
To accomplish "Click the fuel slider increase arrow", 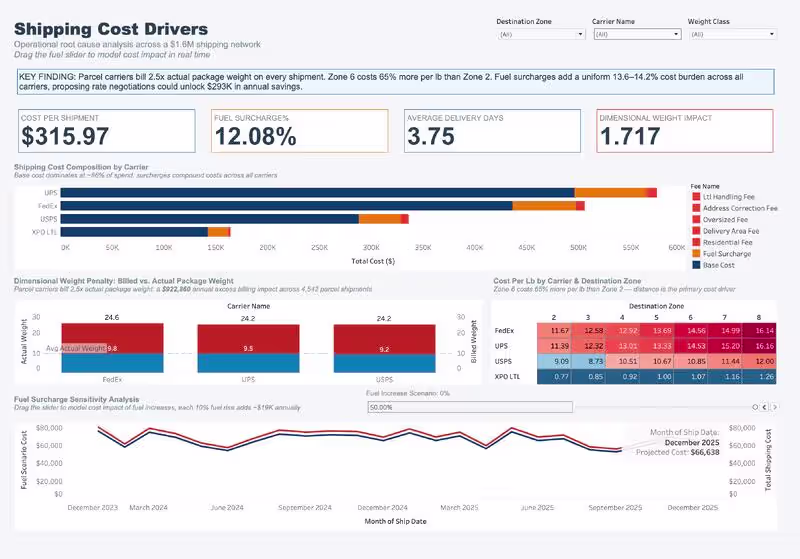I will 774,407.
